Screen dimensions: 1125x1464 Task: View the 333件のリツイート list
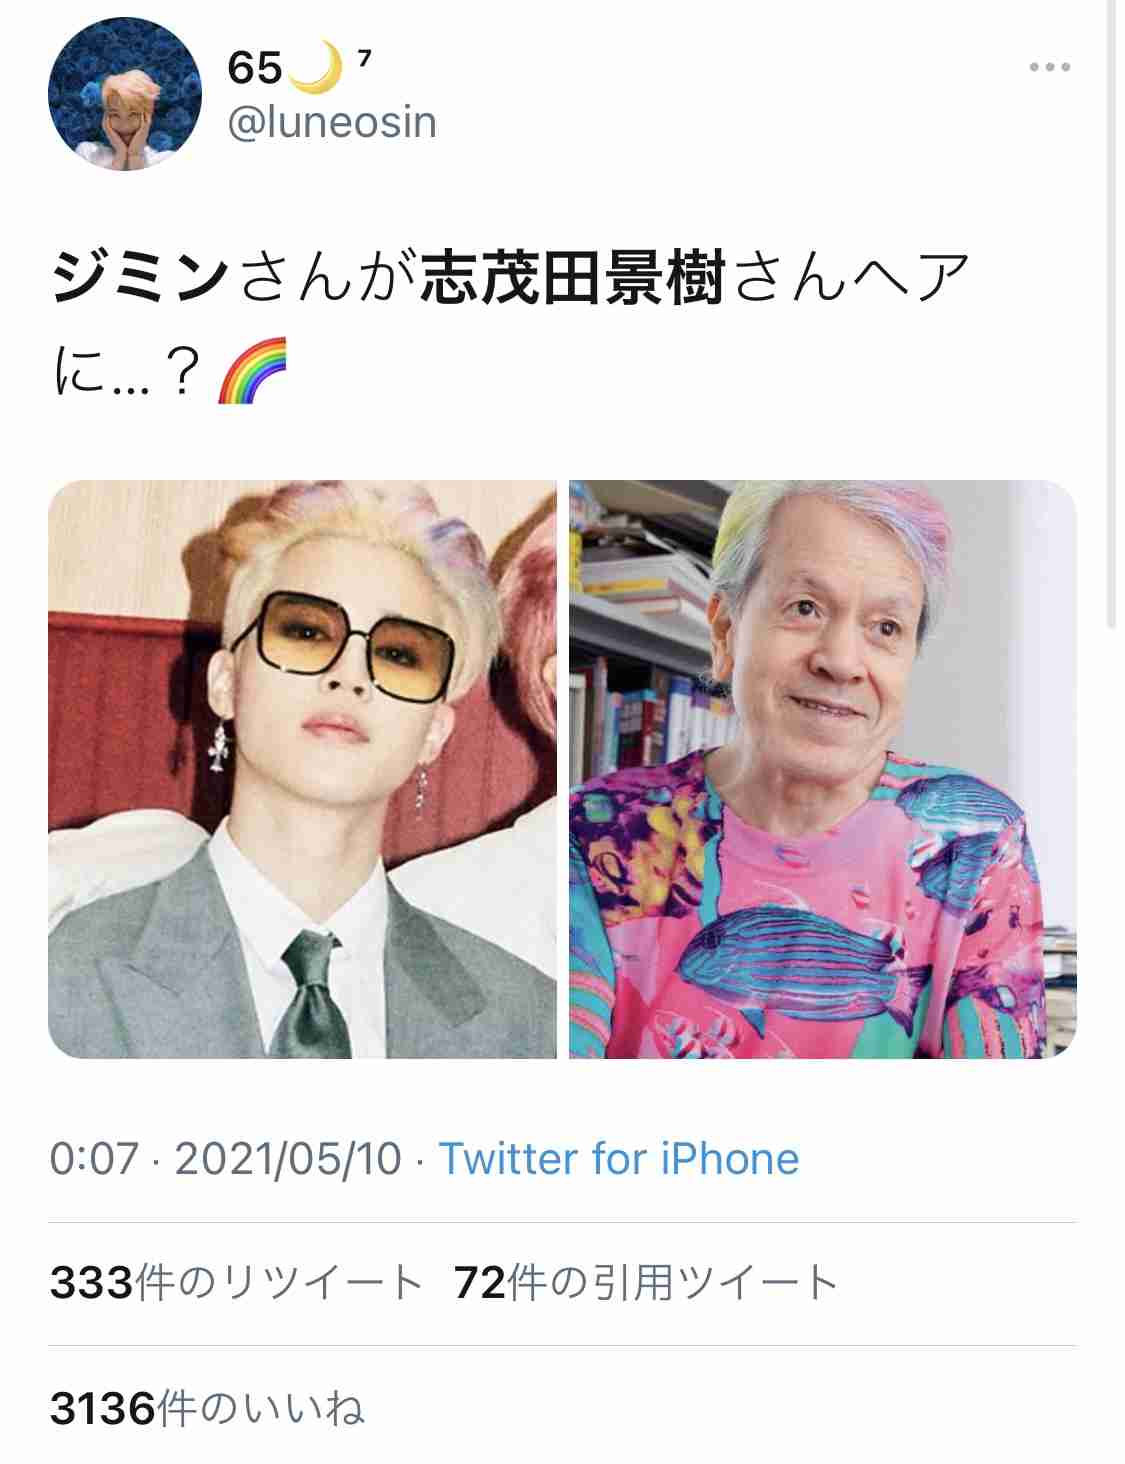[x=236, y=1283]
